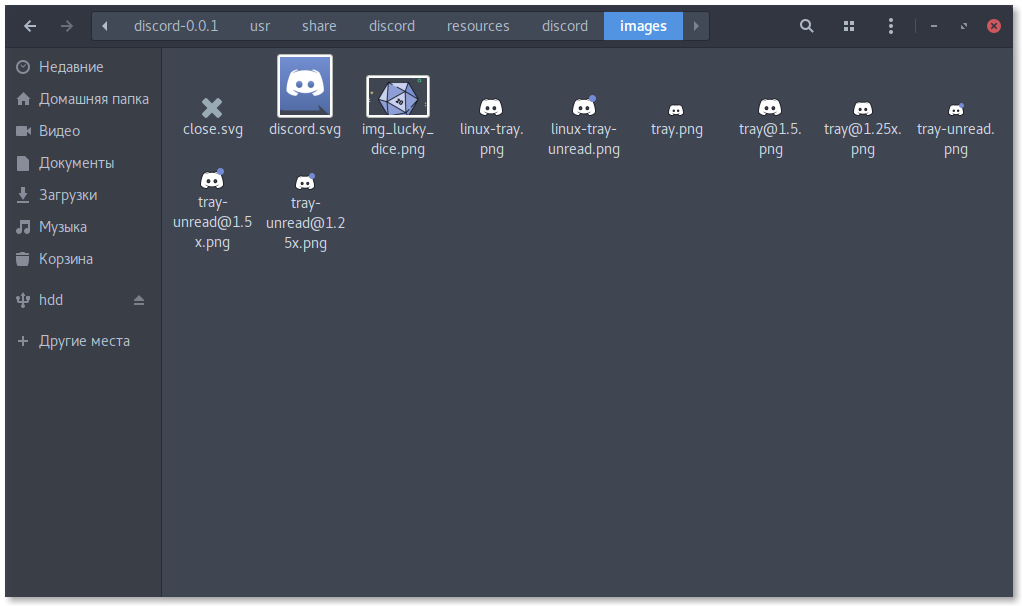Select the linux-tray.png file icon
The image size is (1022, 606).
click(x=491, y=107)
